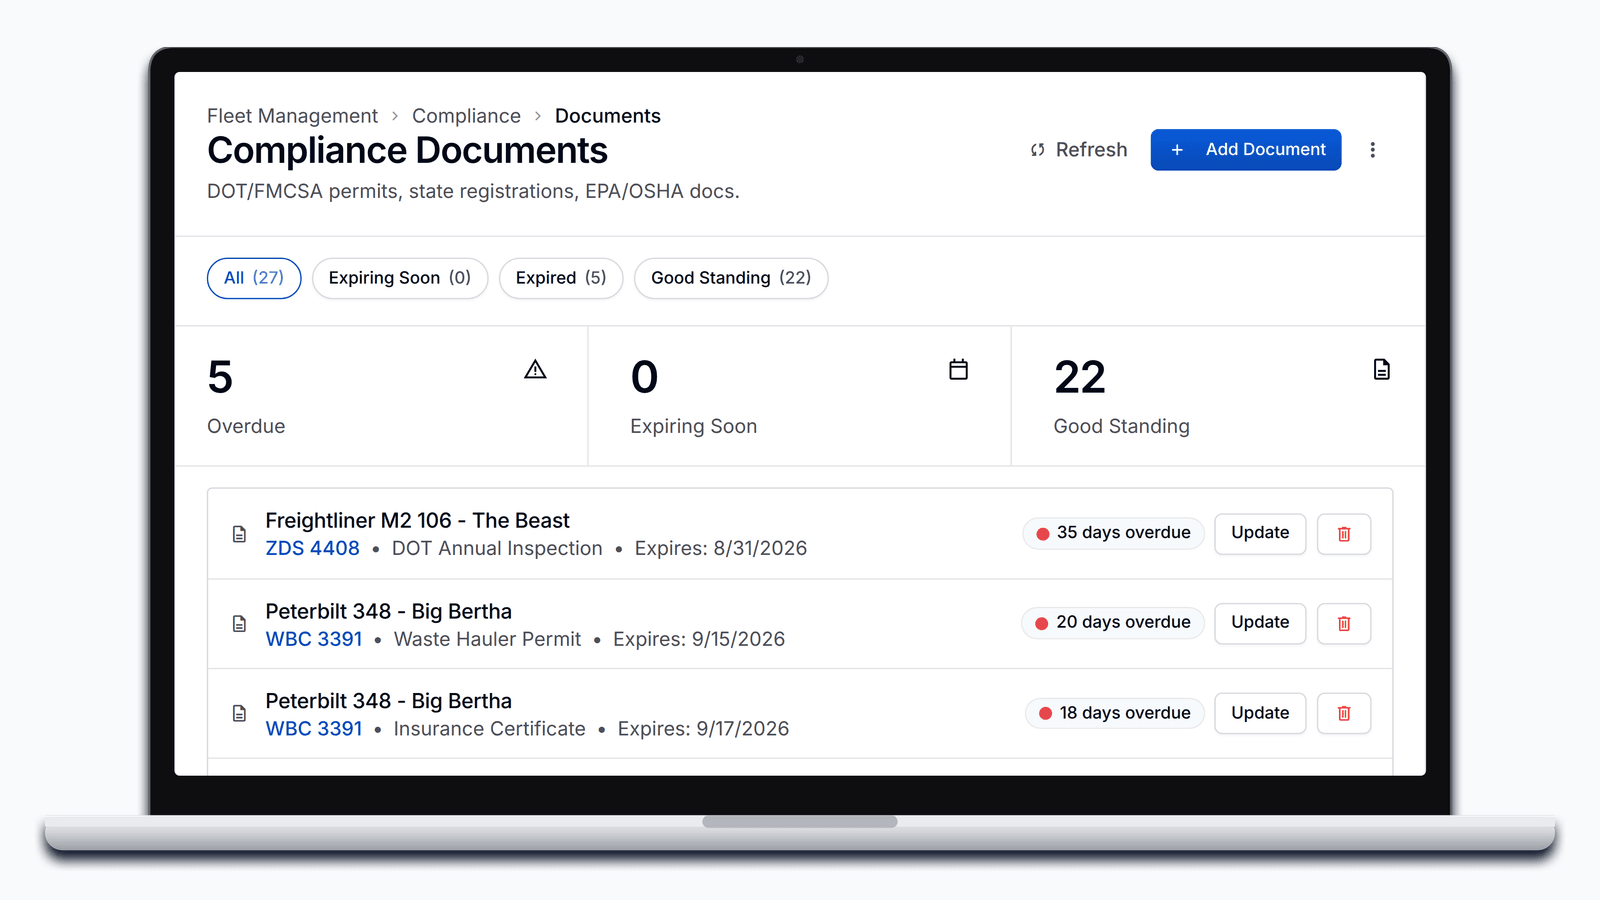
Task: Open the three-dot more options menu
Action: point(1372,150)
